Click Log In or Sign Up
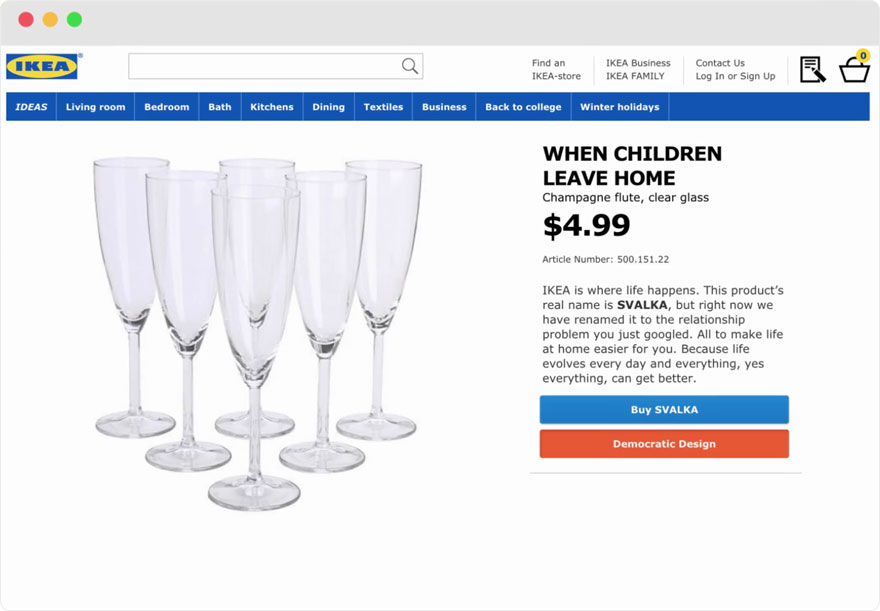 pyautogui.click(x=735, y=76)
